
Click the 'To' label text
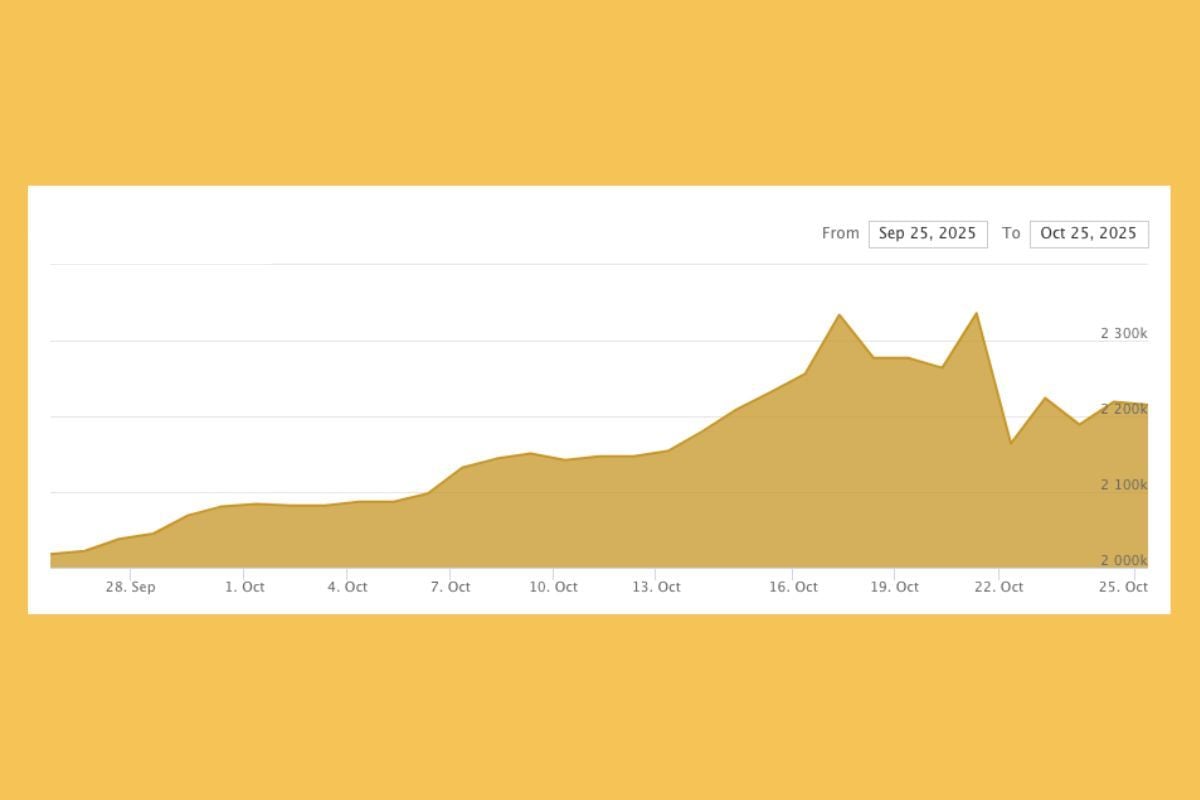(1011, 233)
